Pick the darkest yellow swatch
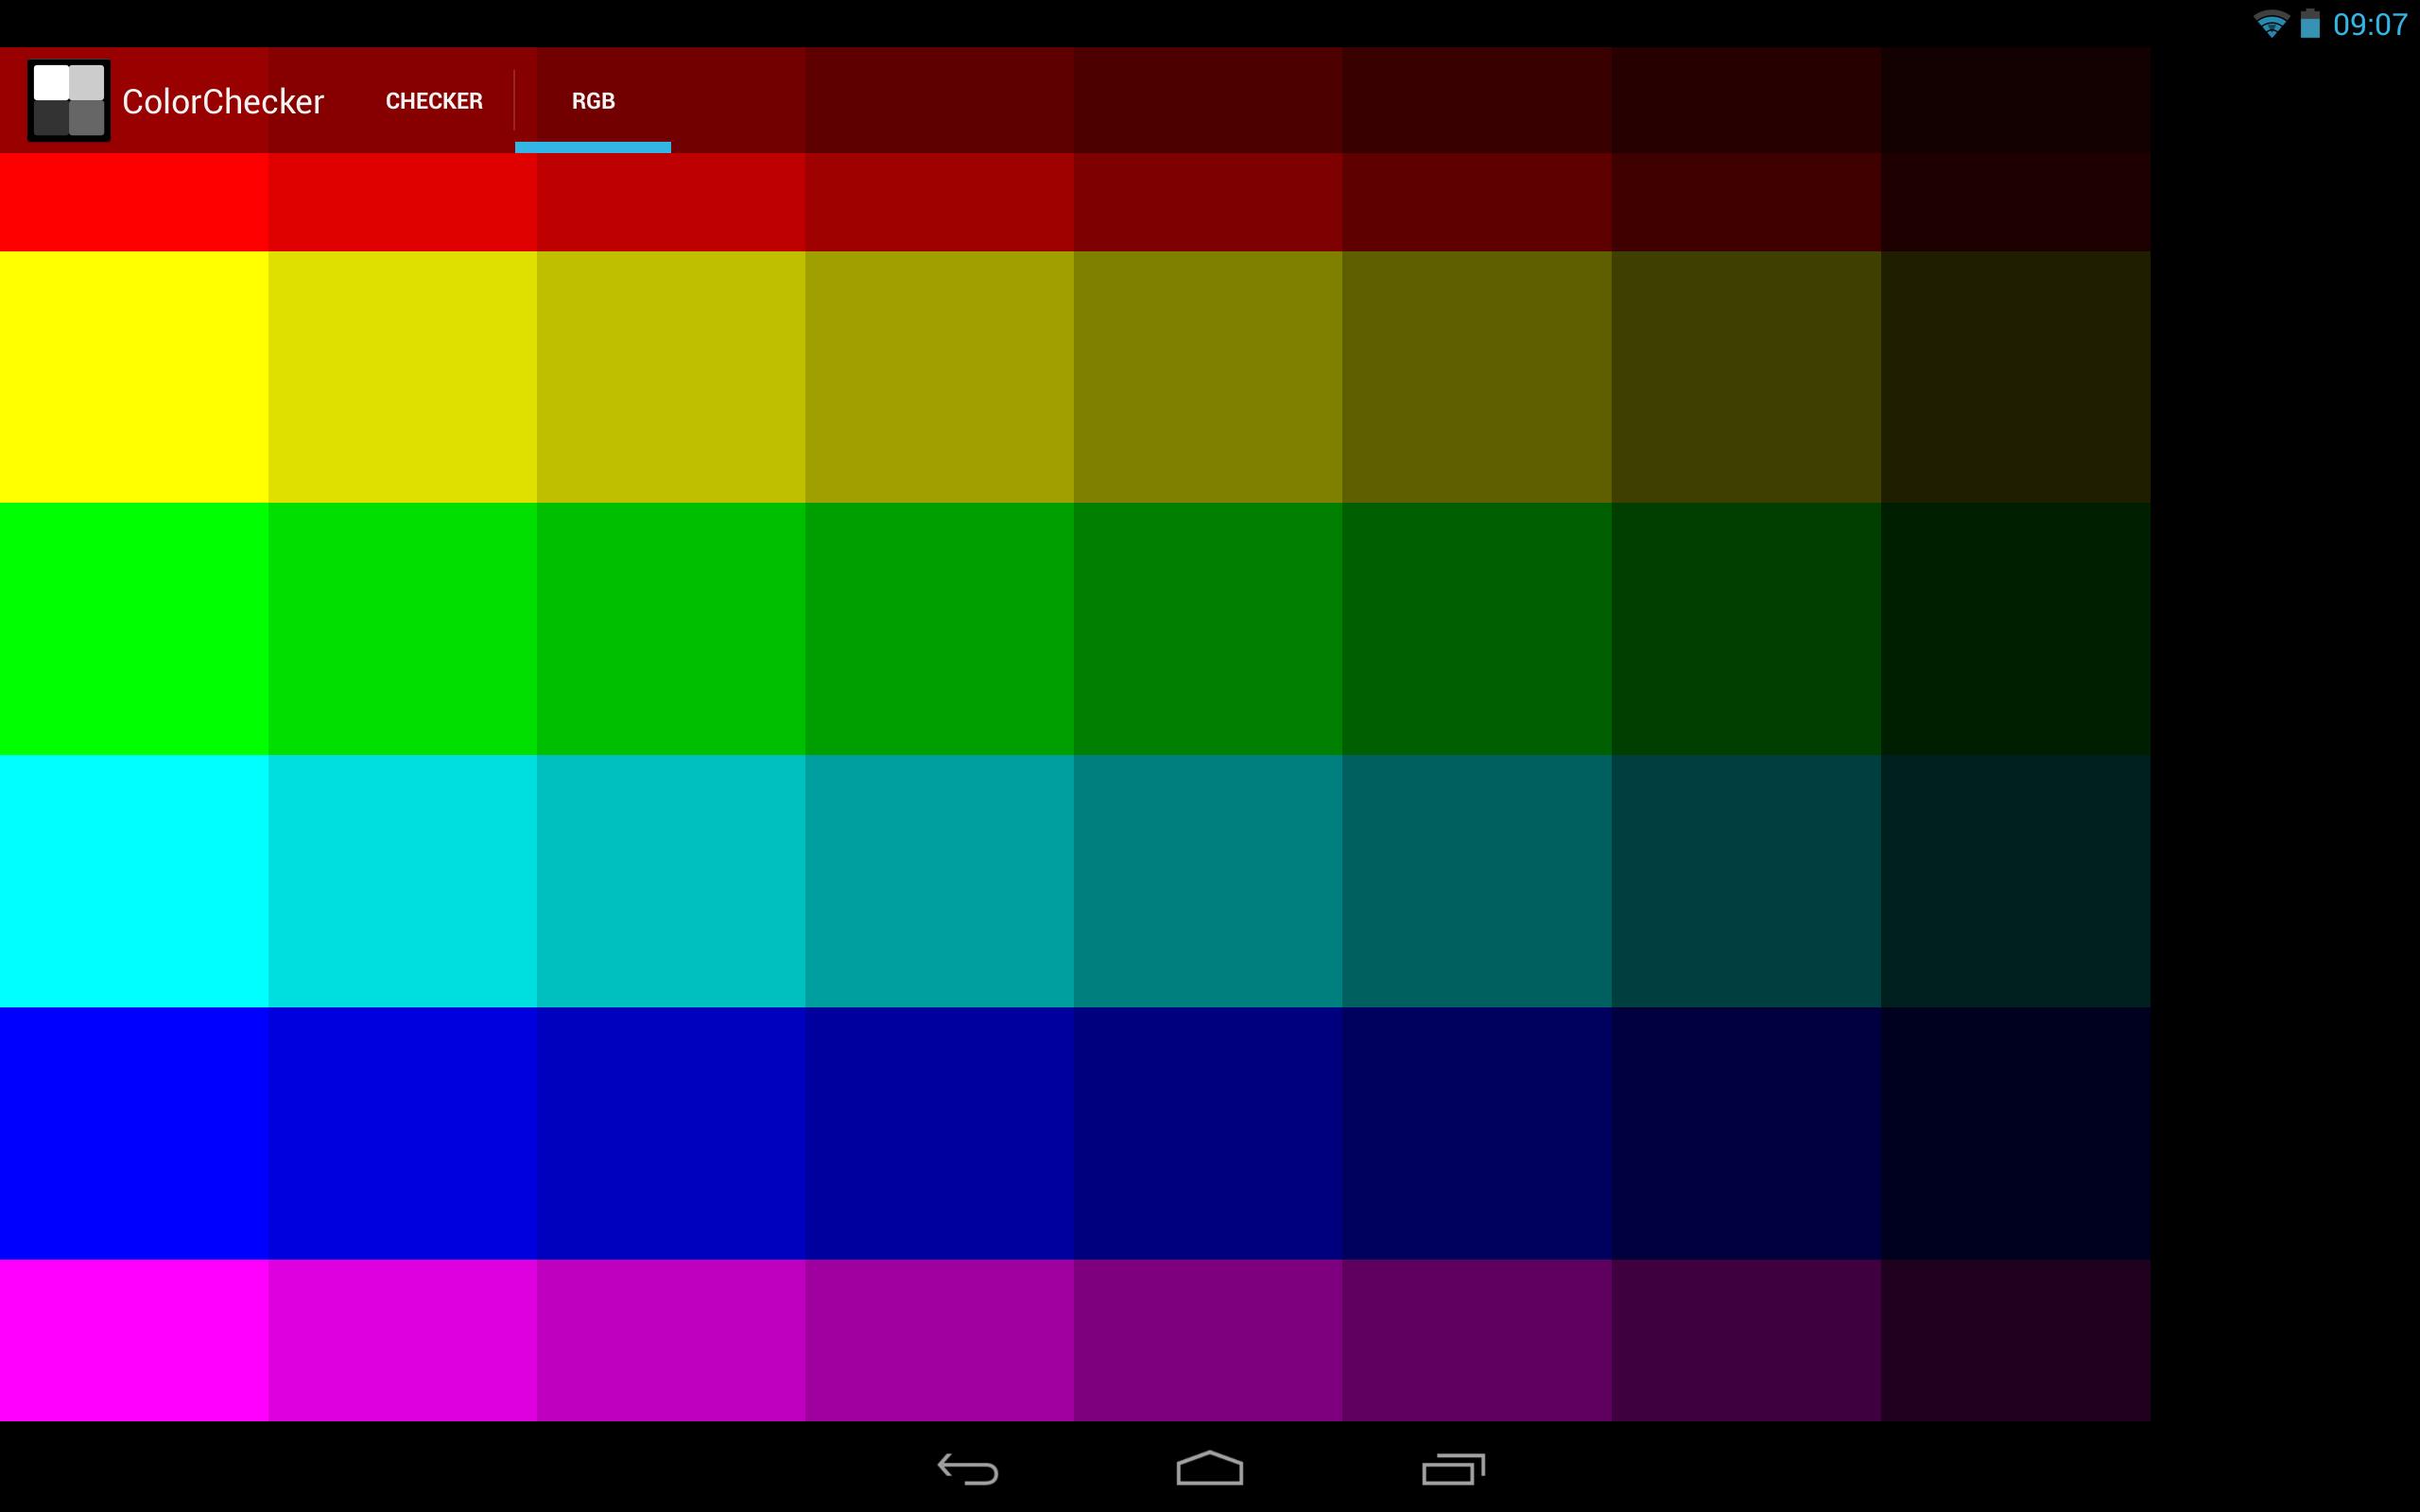The height and width of the screenshot is (1512, 2420). point(2015,377)
